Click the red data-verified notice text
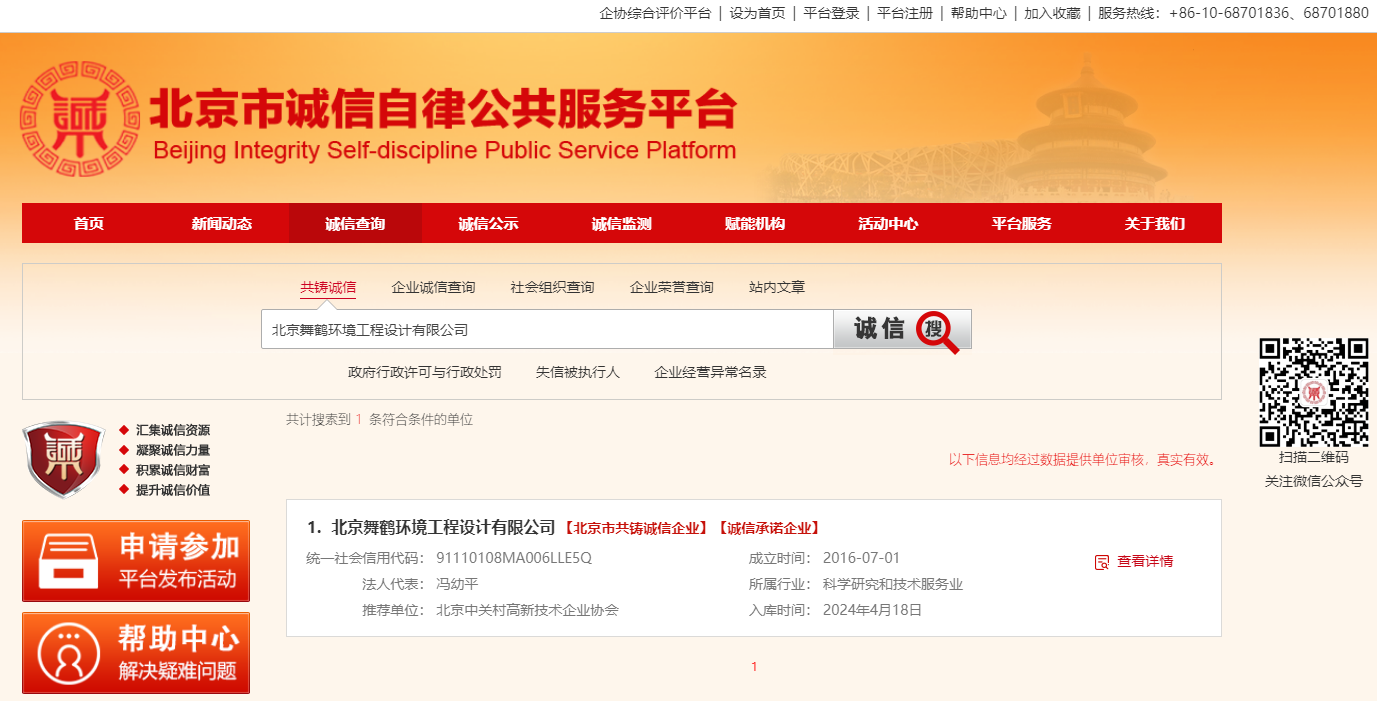The image size is (1377, 701). click(x=1085, y=460)
